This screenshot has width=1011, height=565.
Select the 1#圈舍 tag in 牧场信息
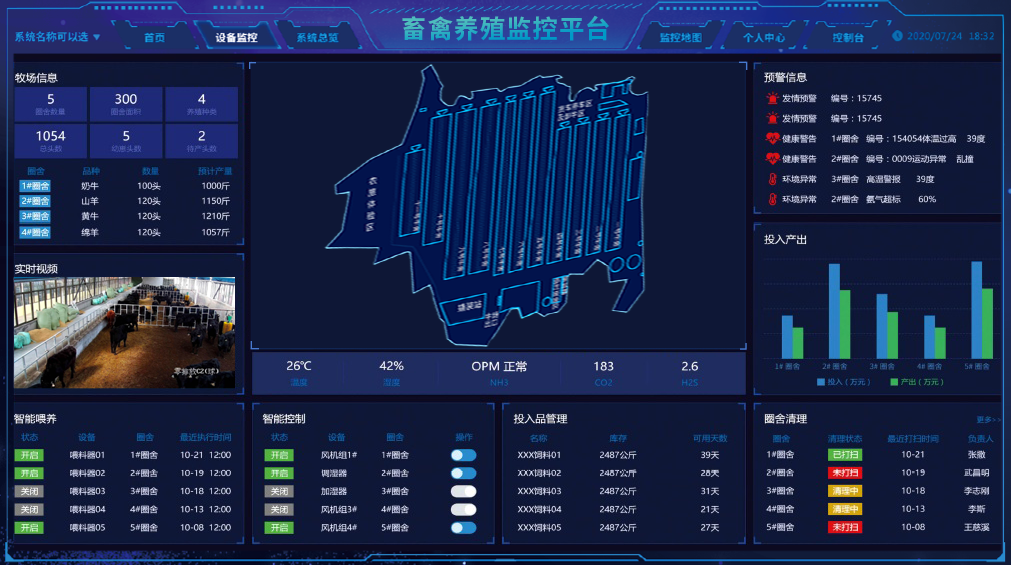pyautogui.click(x=34, y=185)
